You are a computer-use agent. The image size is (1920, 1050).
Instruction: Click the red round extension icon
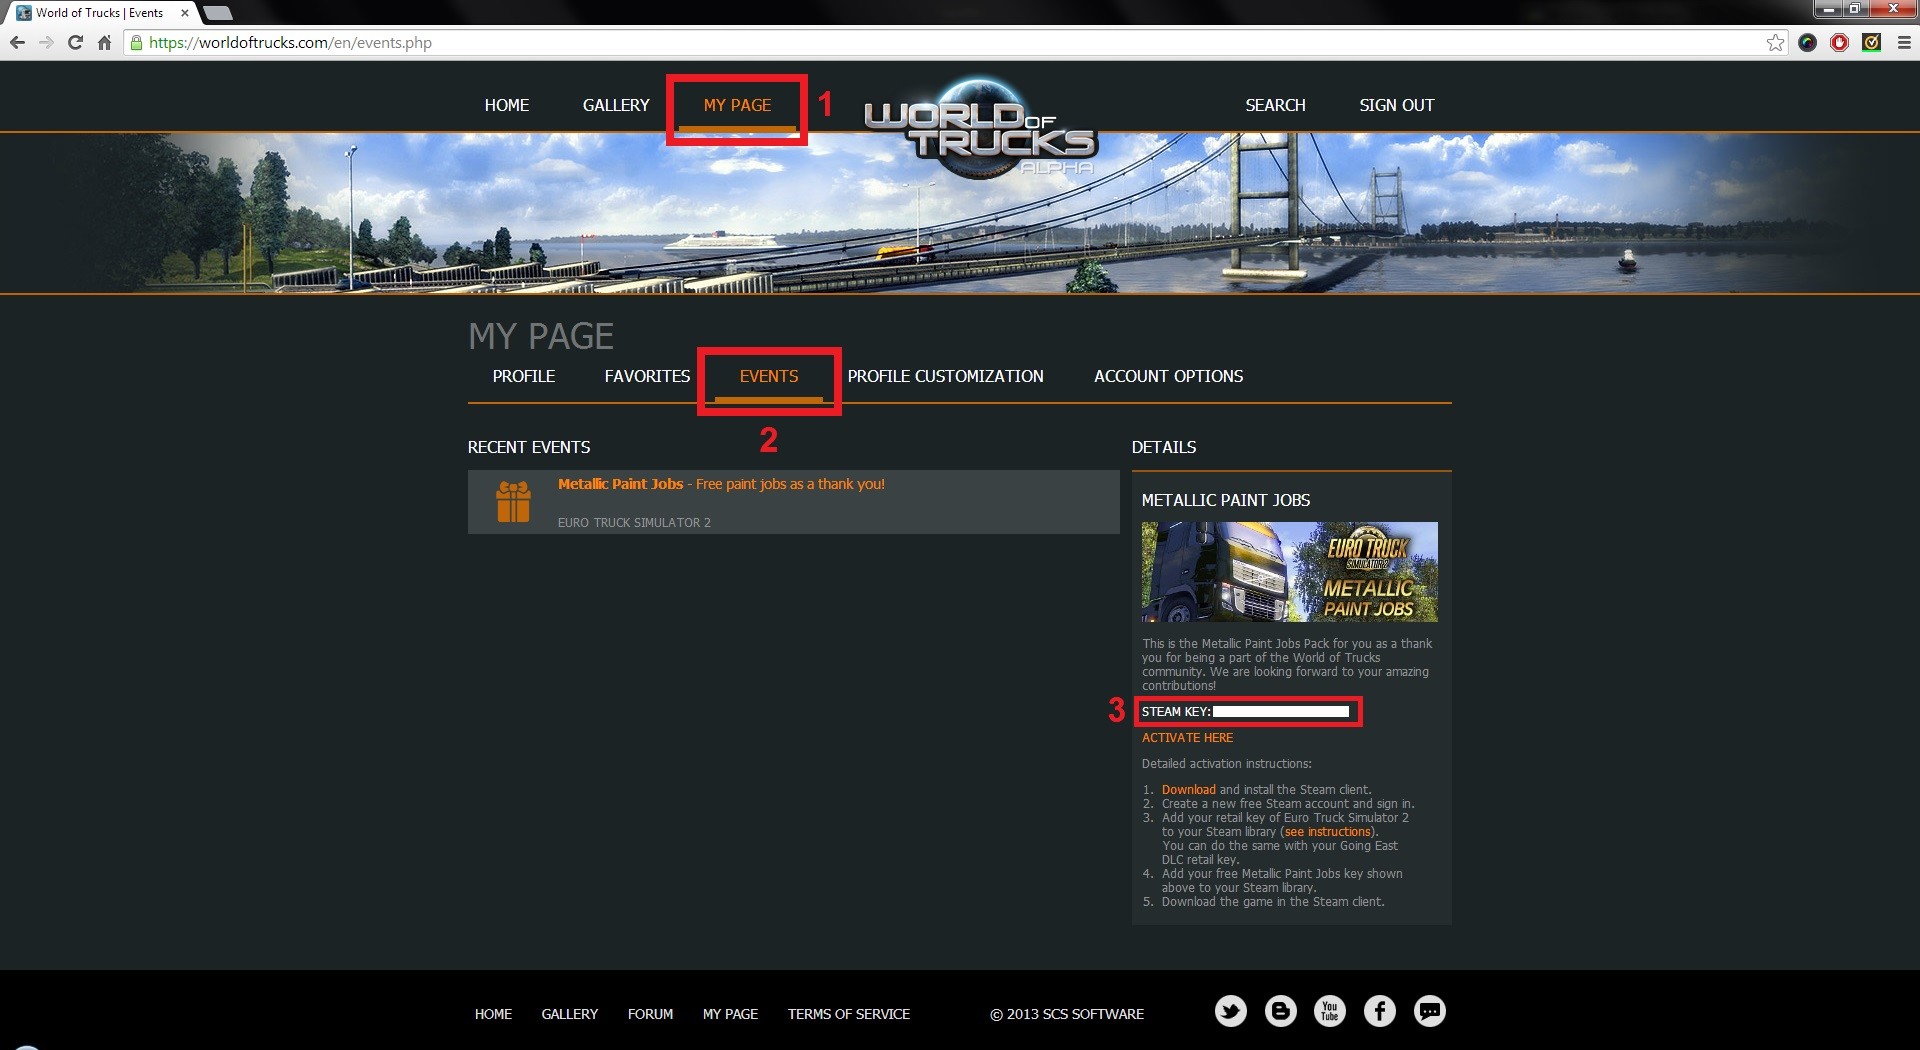pos(1839,43)
